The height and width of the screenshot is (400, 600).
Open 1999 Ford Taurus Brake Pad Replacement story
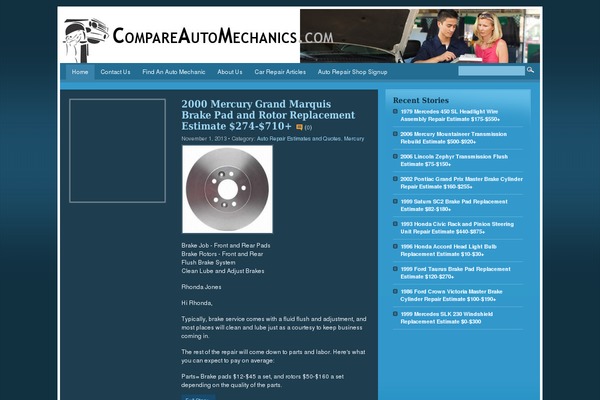pyautogui.click(x=455, y=273)
